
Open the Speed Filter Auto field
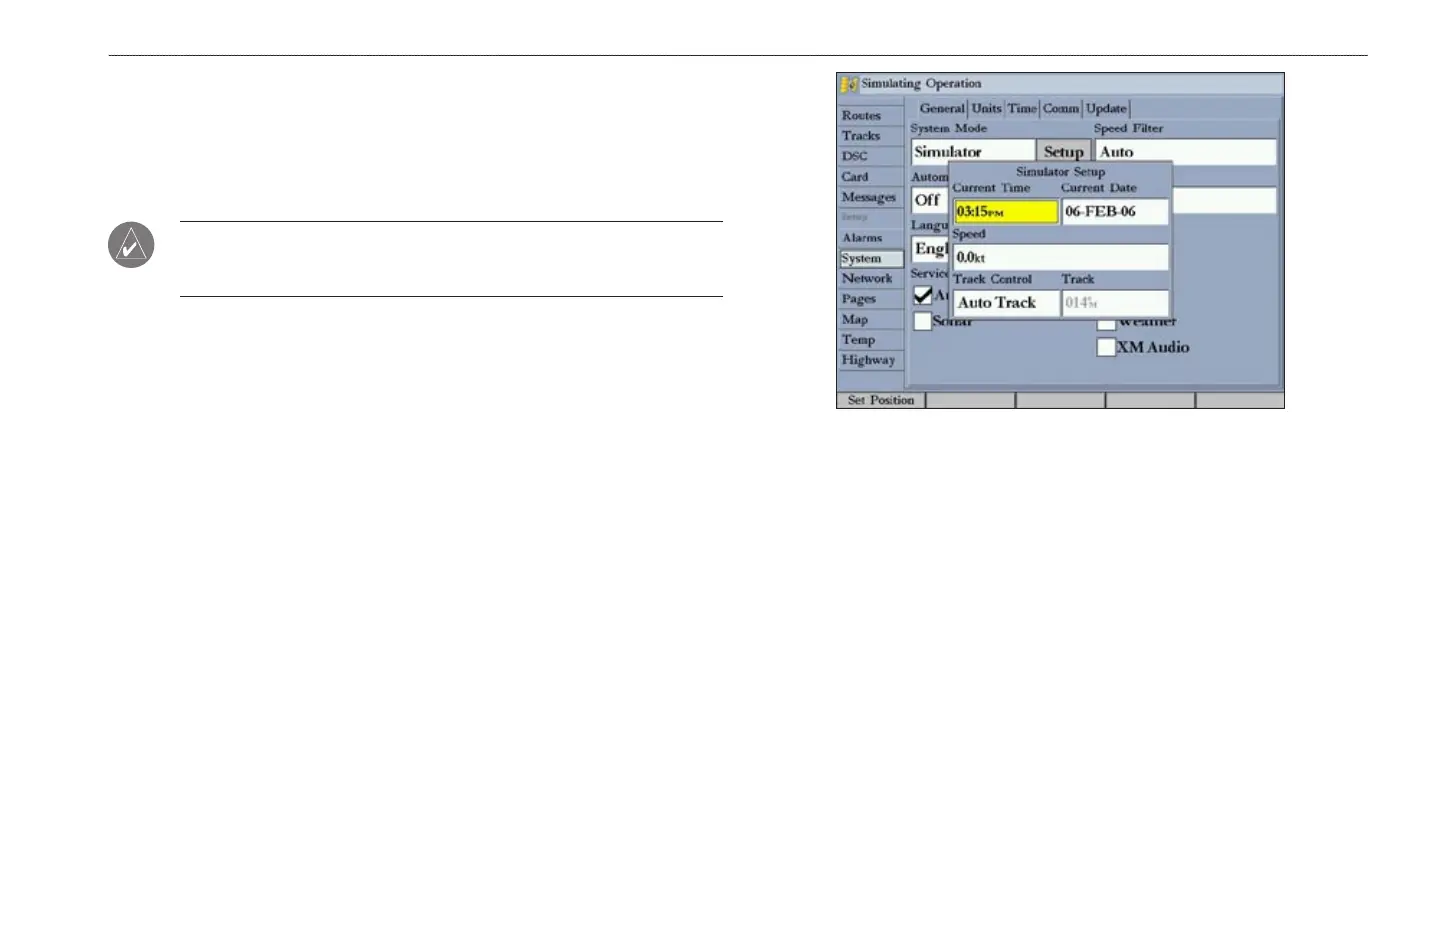click(1186, 152)
